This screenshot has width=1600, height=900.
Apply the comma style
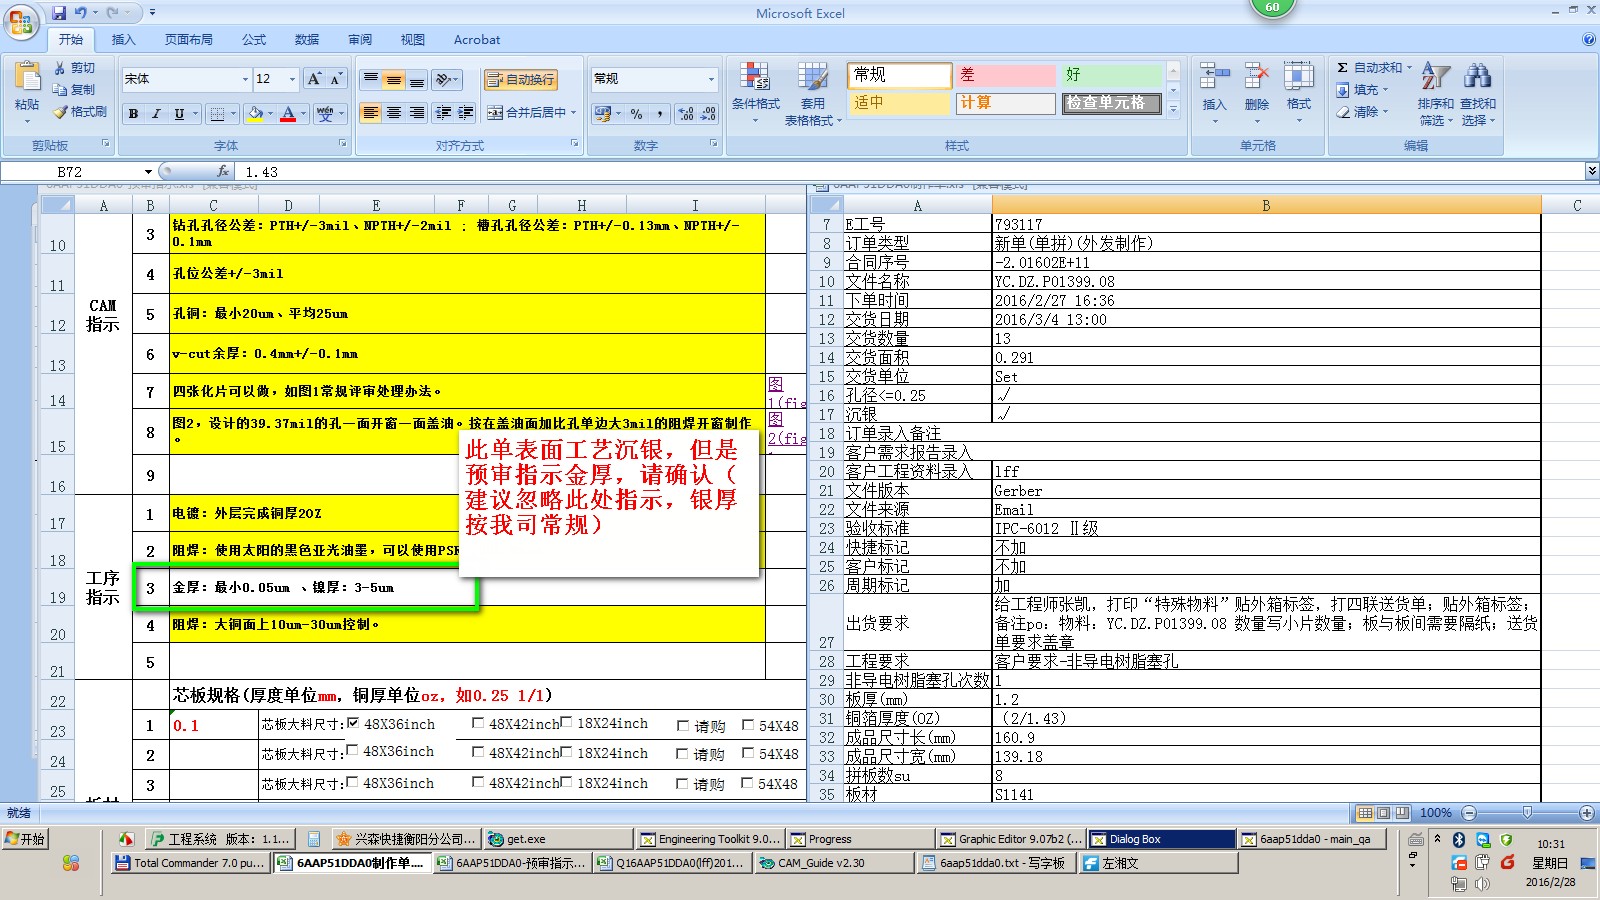[x=660, y=114]
